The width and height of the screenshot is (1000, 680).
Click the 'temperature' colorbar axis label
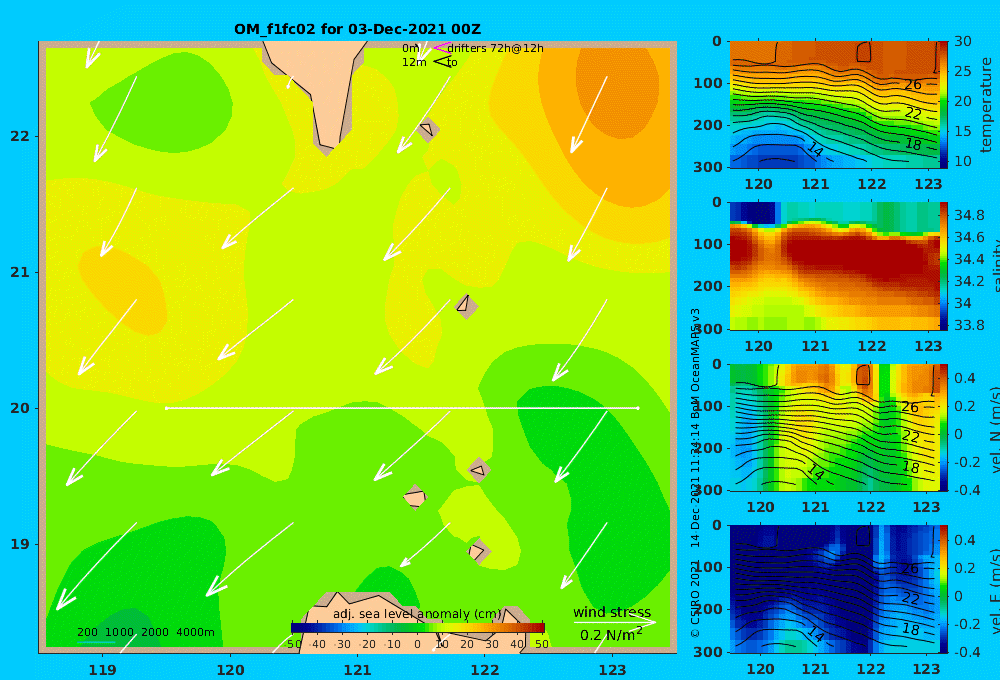(987, 105)
